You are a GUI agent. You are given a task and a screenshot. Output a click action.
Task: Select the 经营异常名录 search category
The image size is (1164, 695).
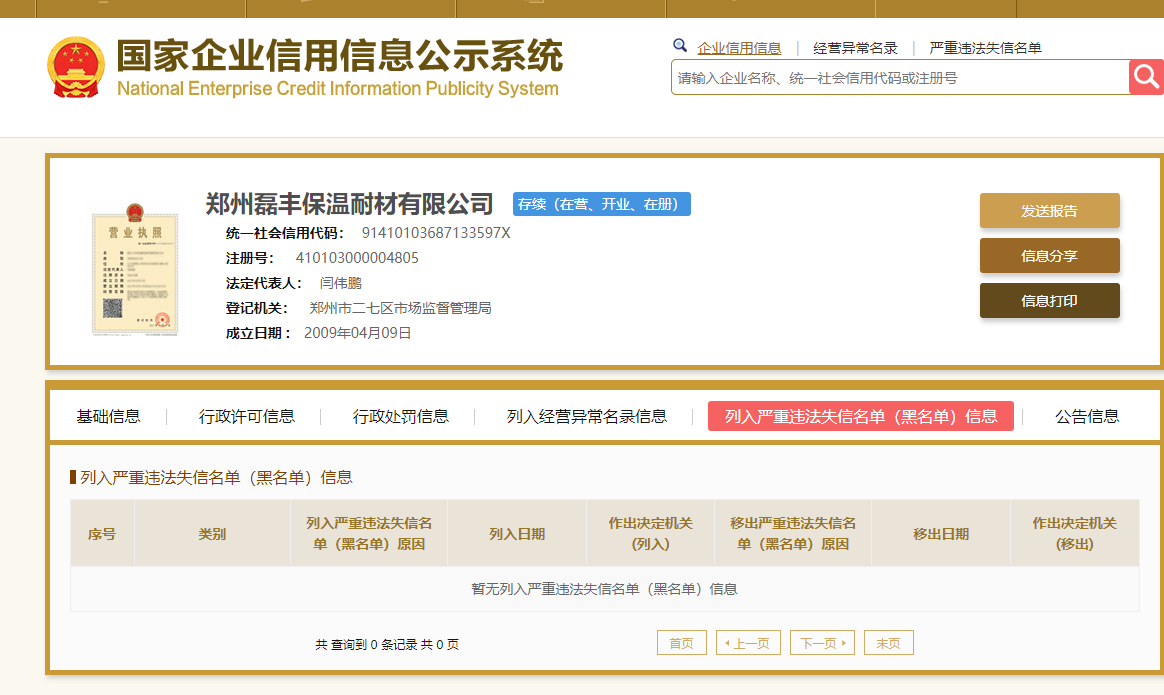coord(855,48)
